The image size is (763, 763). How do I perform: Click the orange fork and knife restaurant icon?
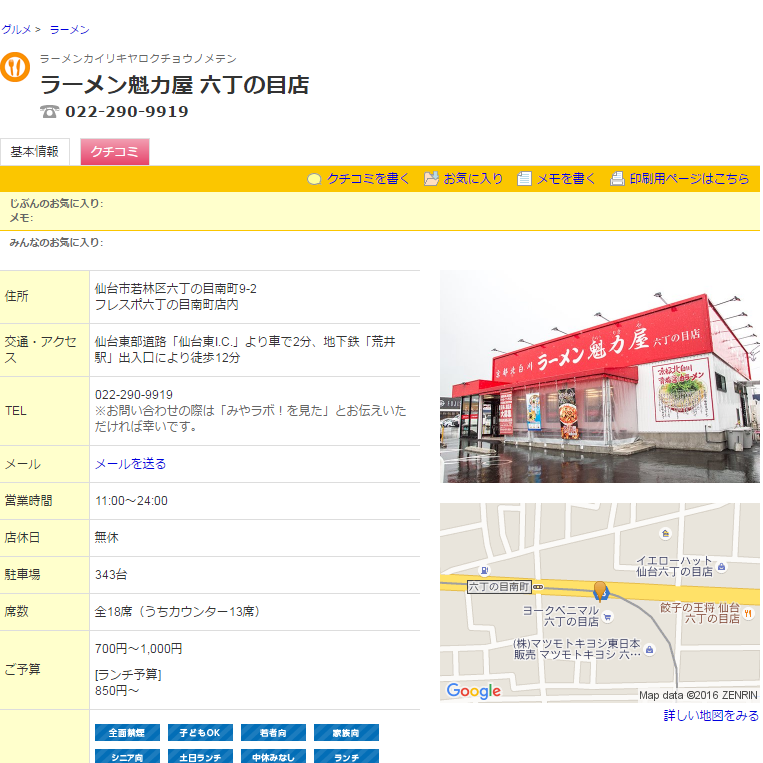15,67
